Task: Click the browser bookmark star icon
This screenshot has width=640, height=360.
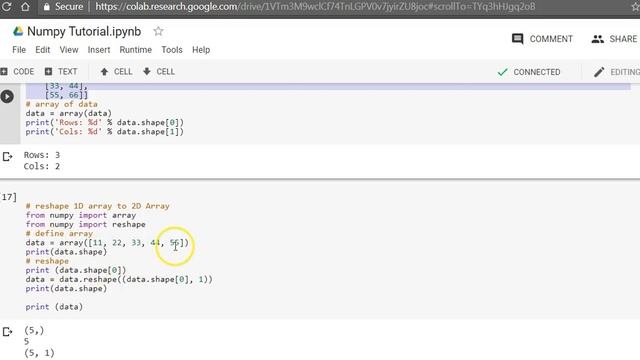Action: point(636,7)
